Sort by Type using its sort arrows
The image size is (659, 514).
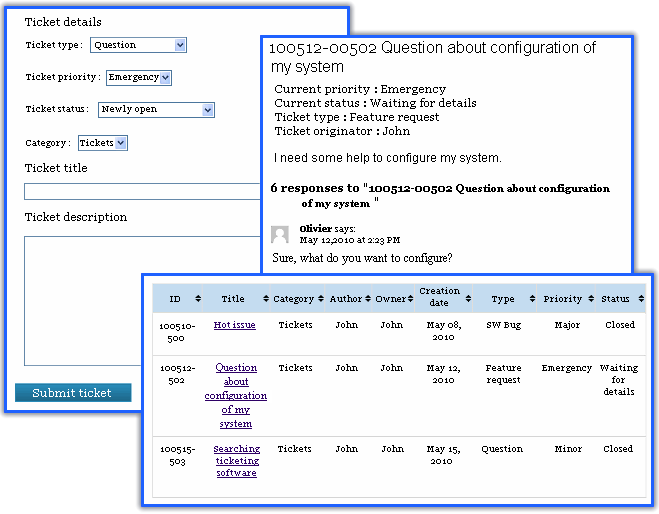532,299
